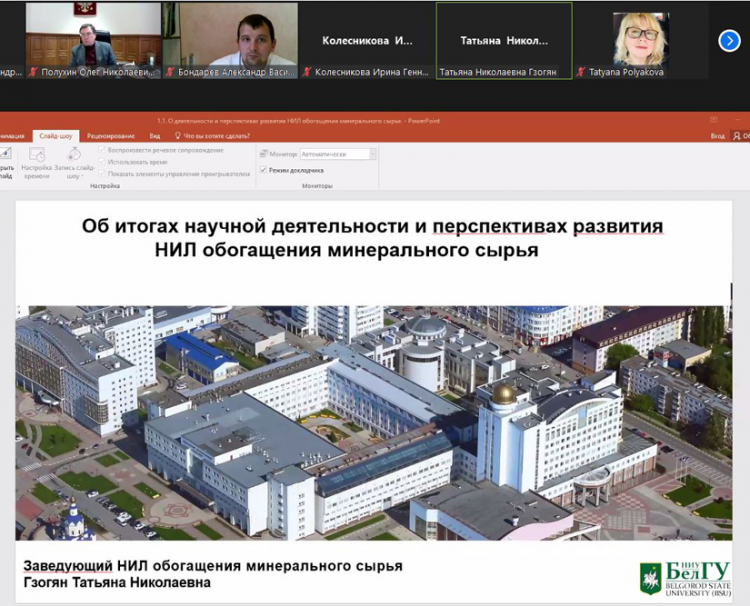Toggle the Использовать время checkbox

pyautogui.click(x=102, y=162)
